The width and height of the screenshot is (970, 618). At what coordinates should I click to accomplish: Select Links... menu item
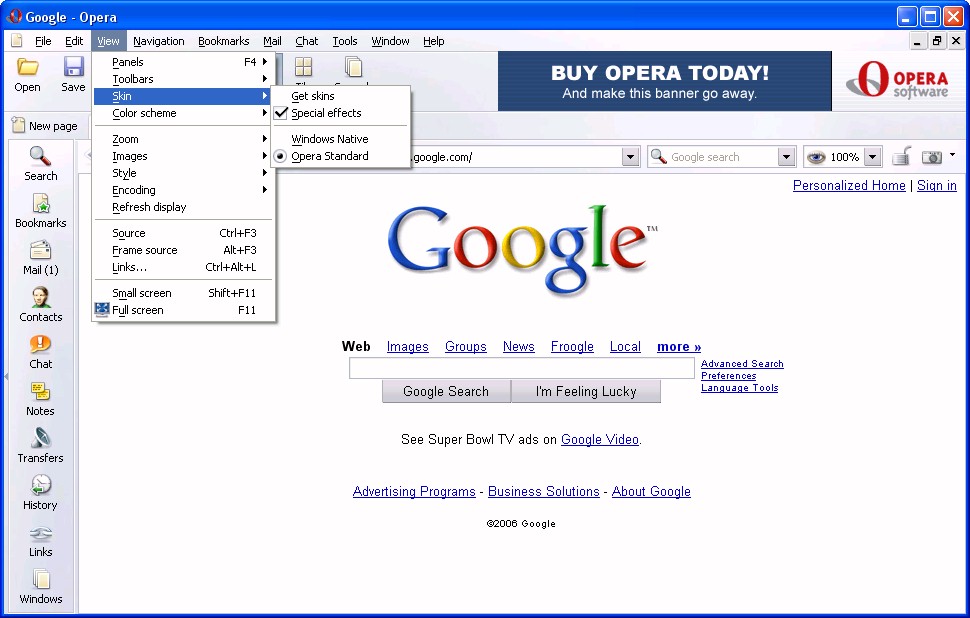[x=182, y=267]
